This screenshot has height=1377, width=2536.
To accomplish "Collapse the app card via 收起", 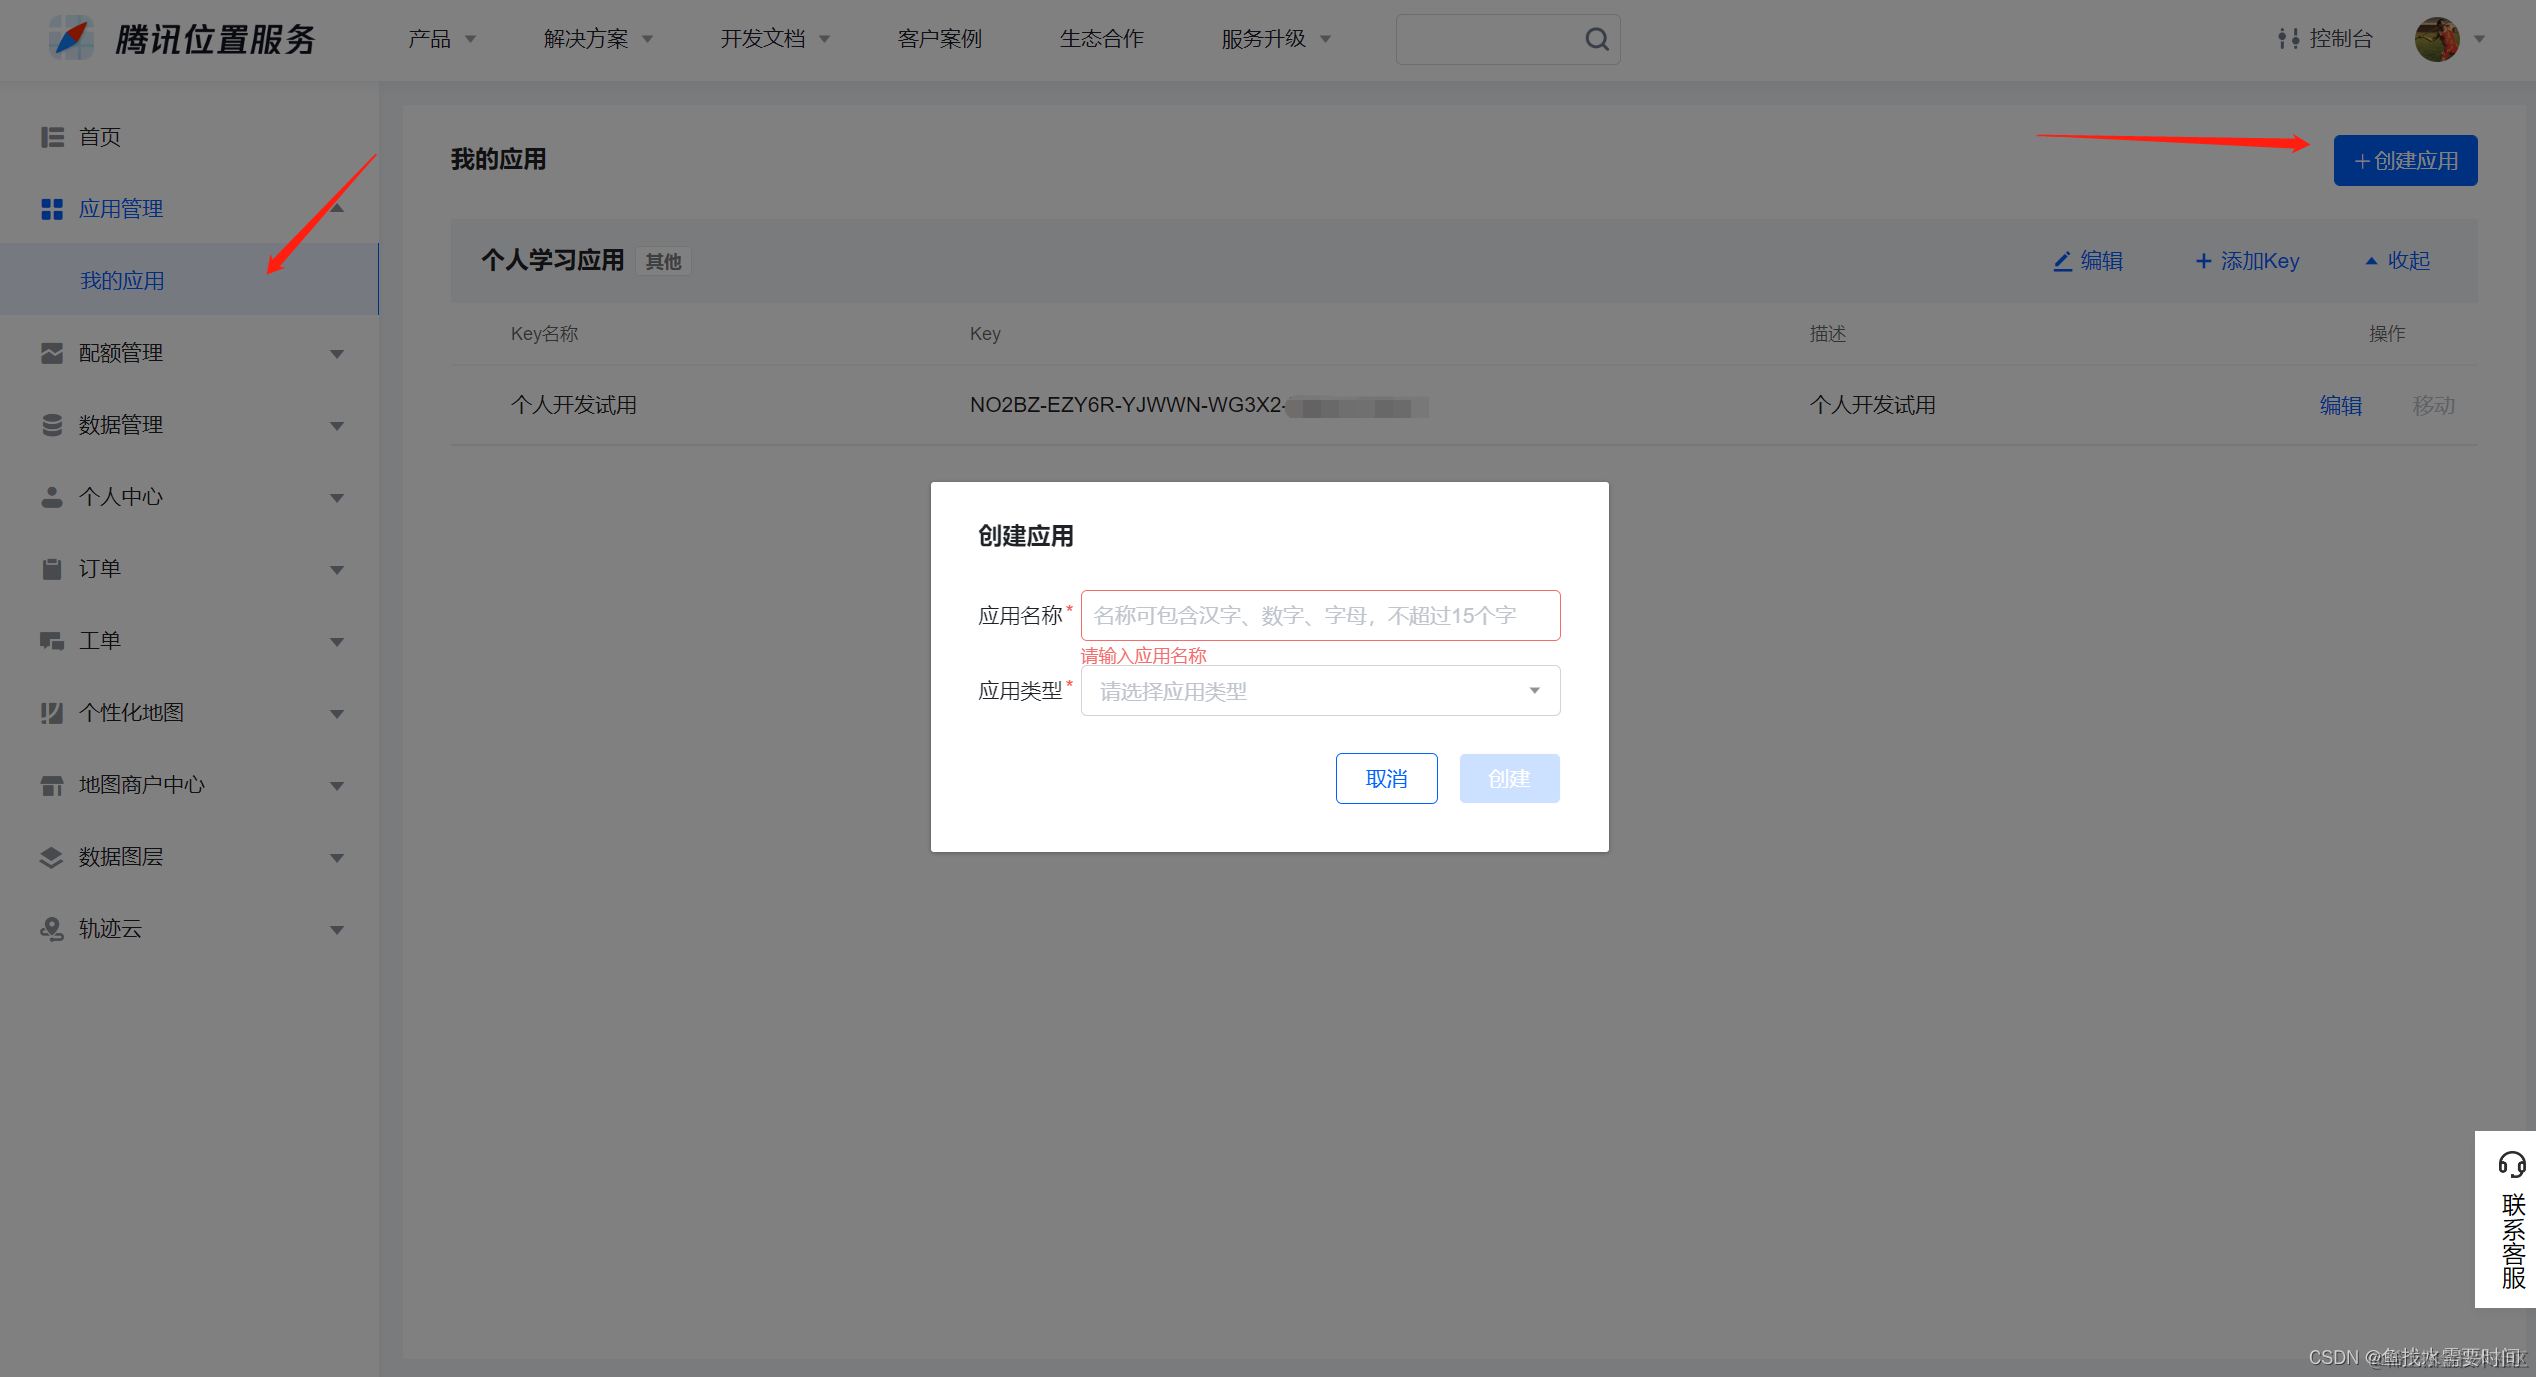I will pos(2398,261).
